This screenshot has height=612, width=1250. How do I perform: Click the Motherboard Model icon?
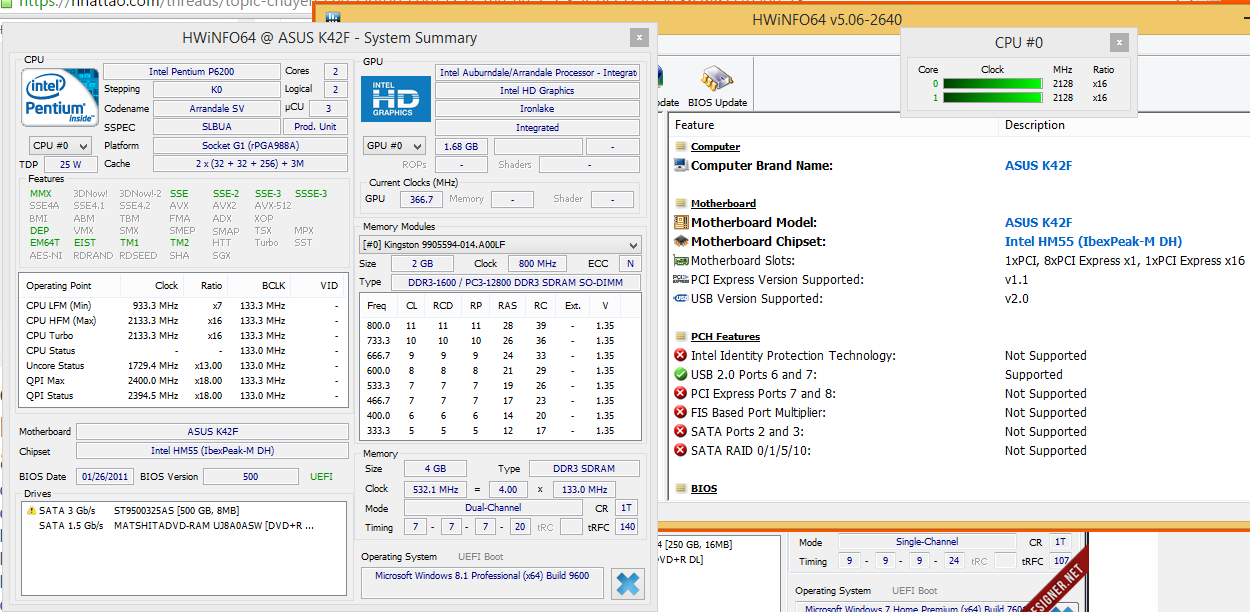(x=681, y=223)
